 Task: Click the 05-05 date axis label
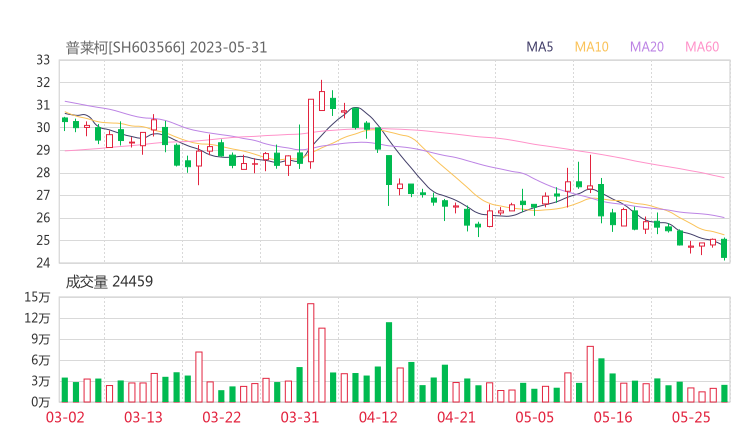(x=535, y=417)
